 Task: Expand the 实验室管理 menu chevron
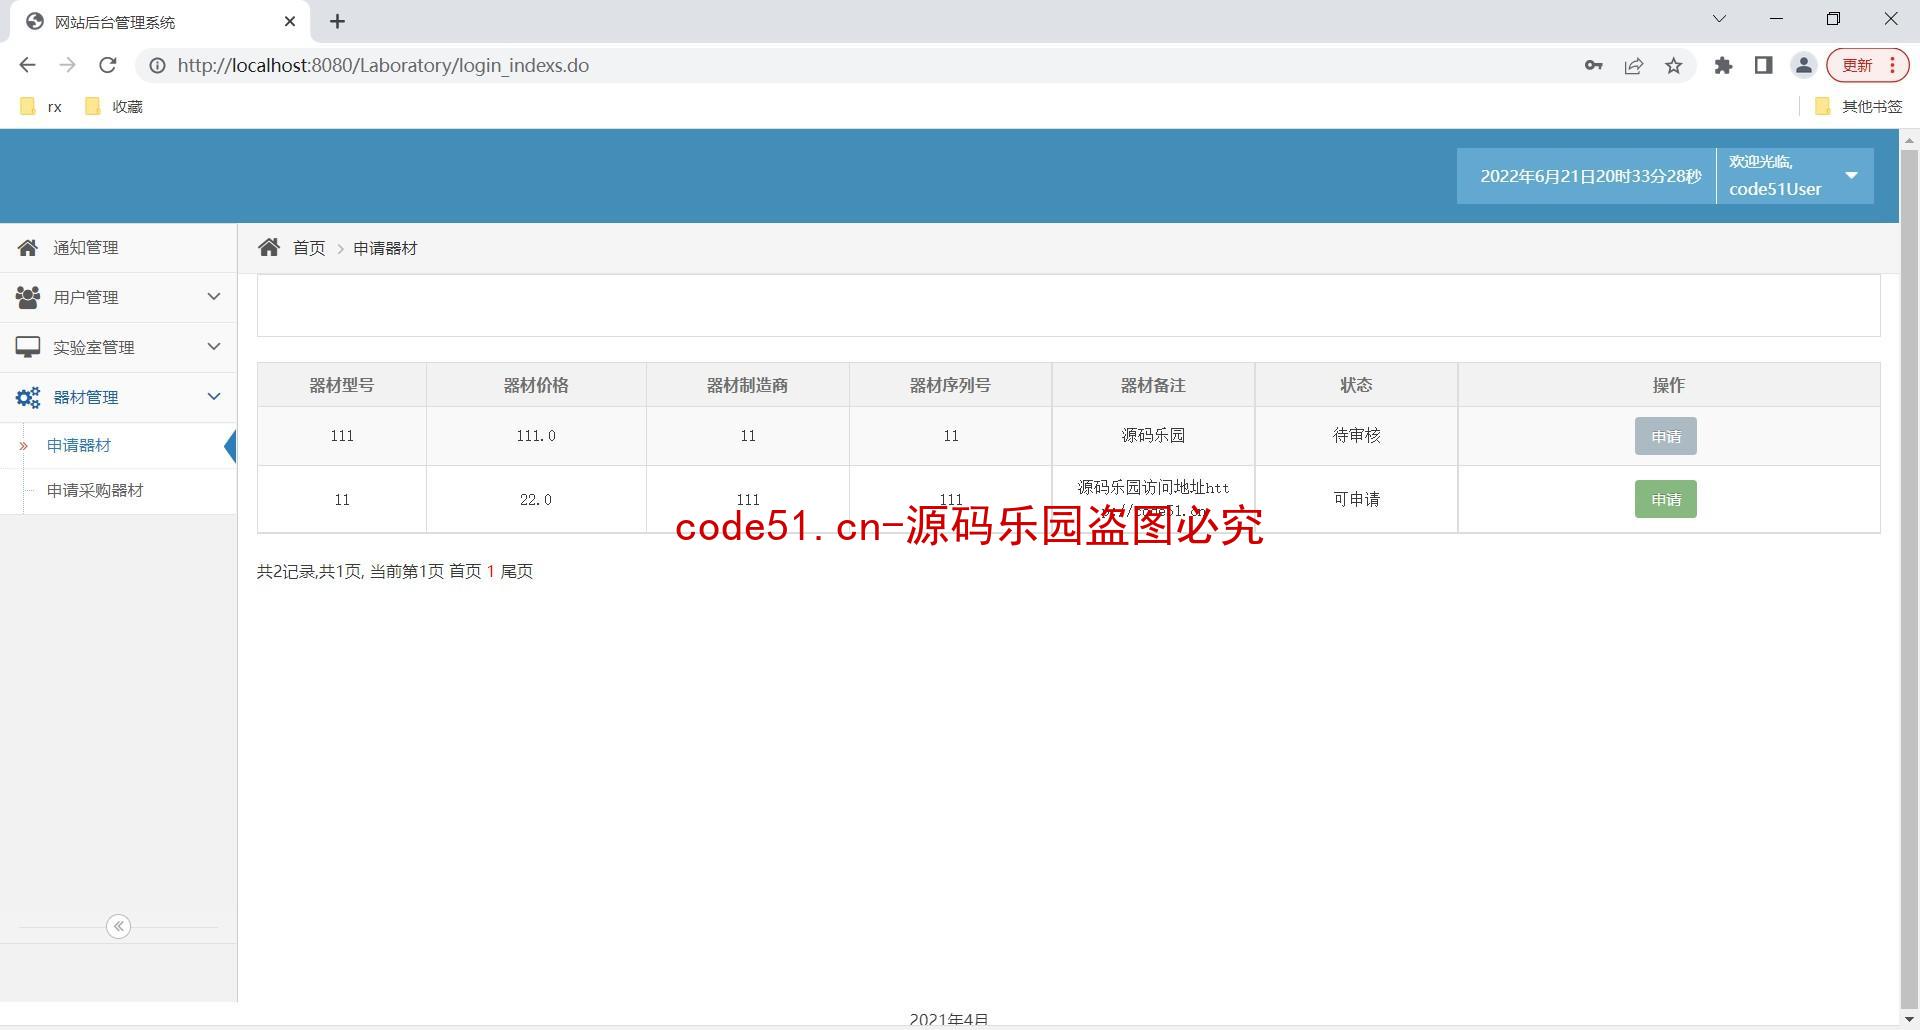[213, 346]
